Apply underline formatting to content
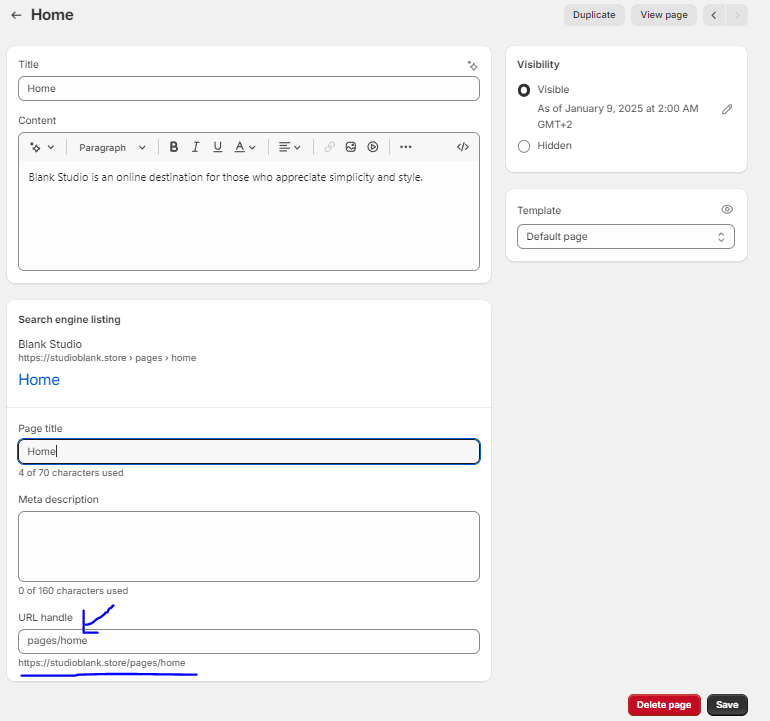The image size is (770, 721). [217, 147]
